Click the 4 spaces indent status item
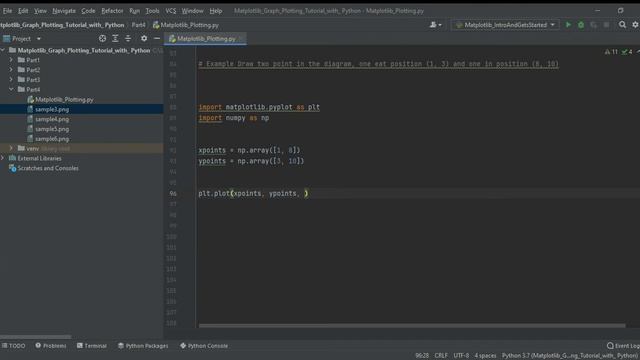 click(x=485, y=356)
